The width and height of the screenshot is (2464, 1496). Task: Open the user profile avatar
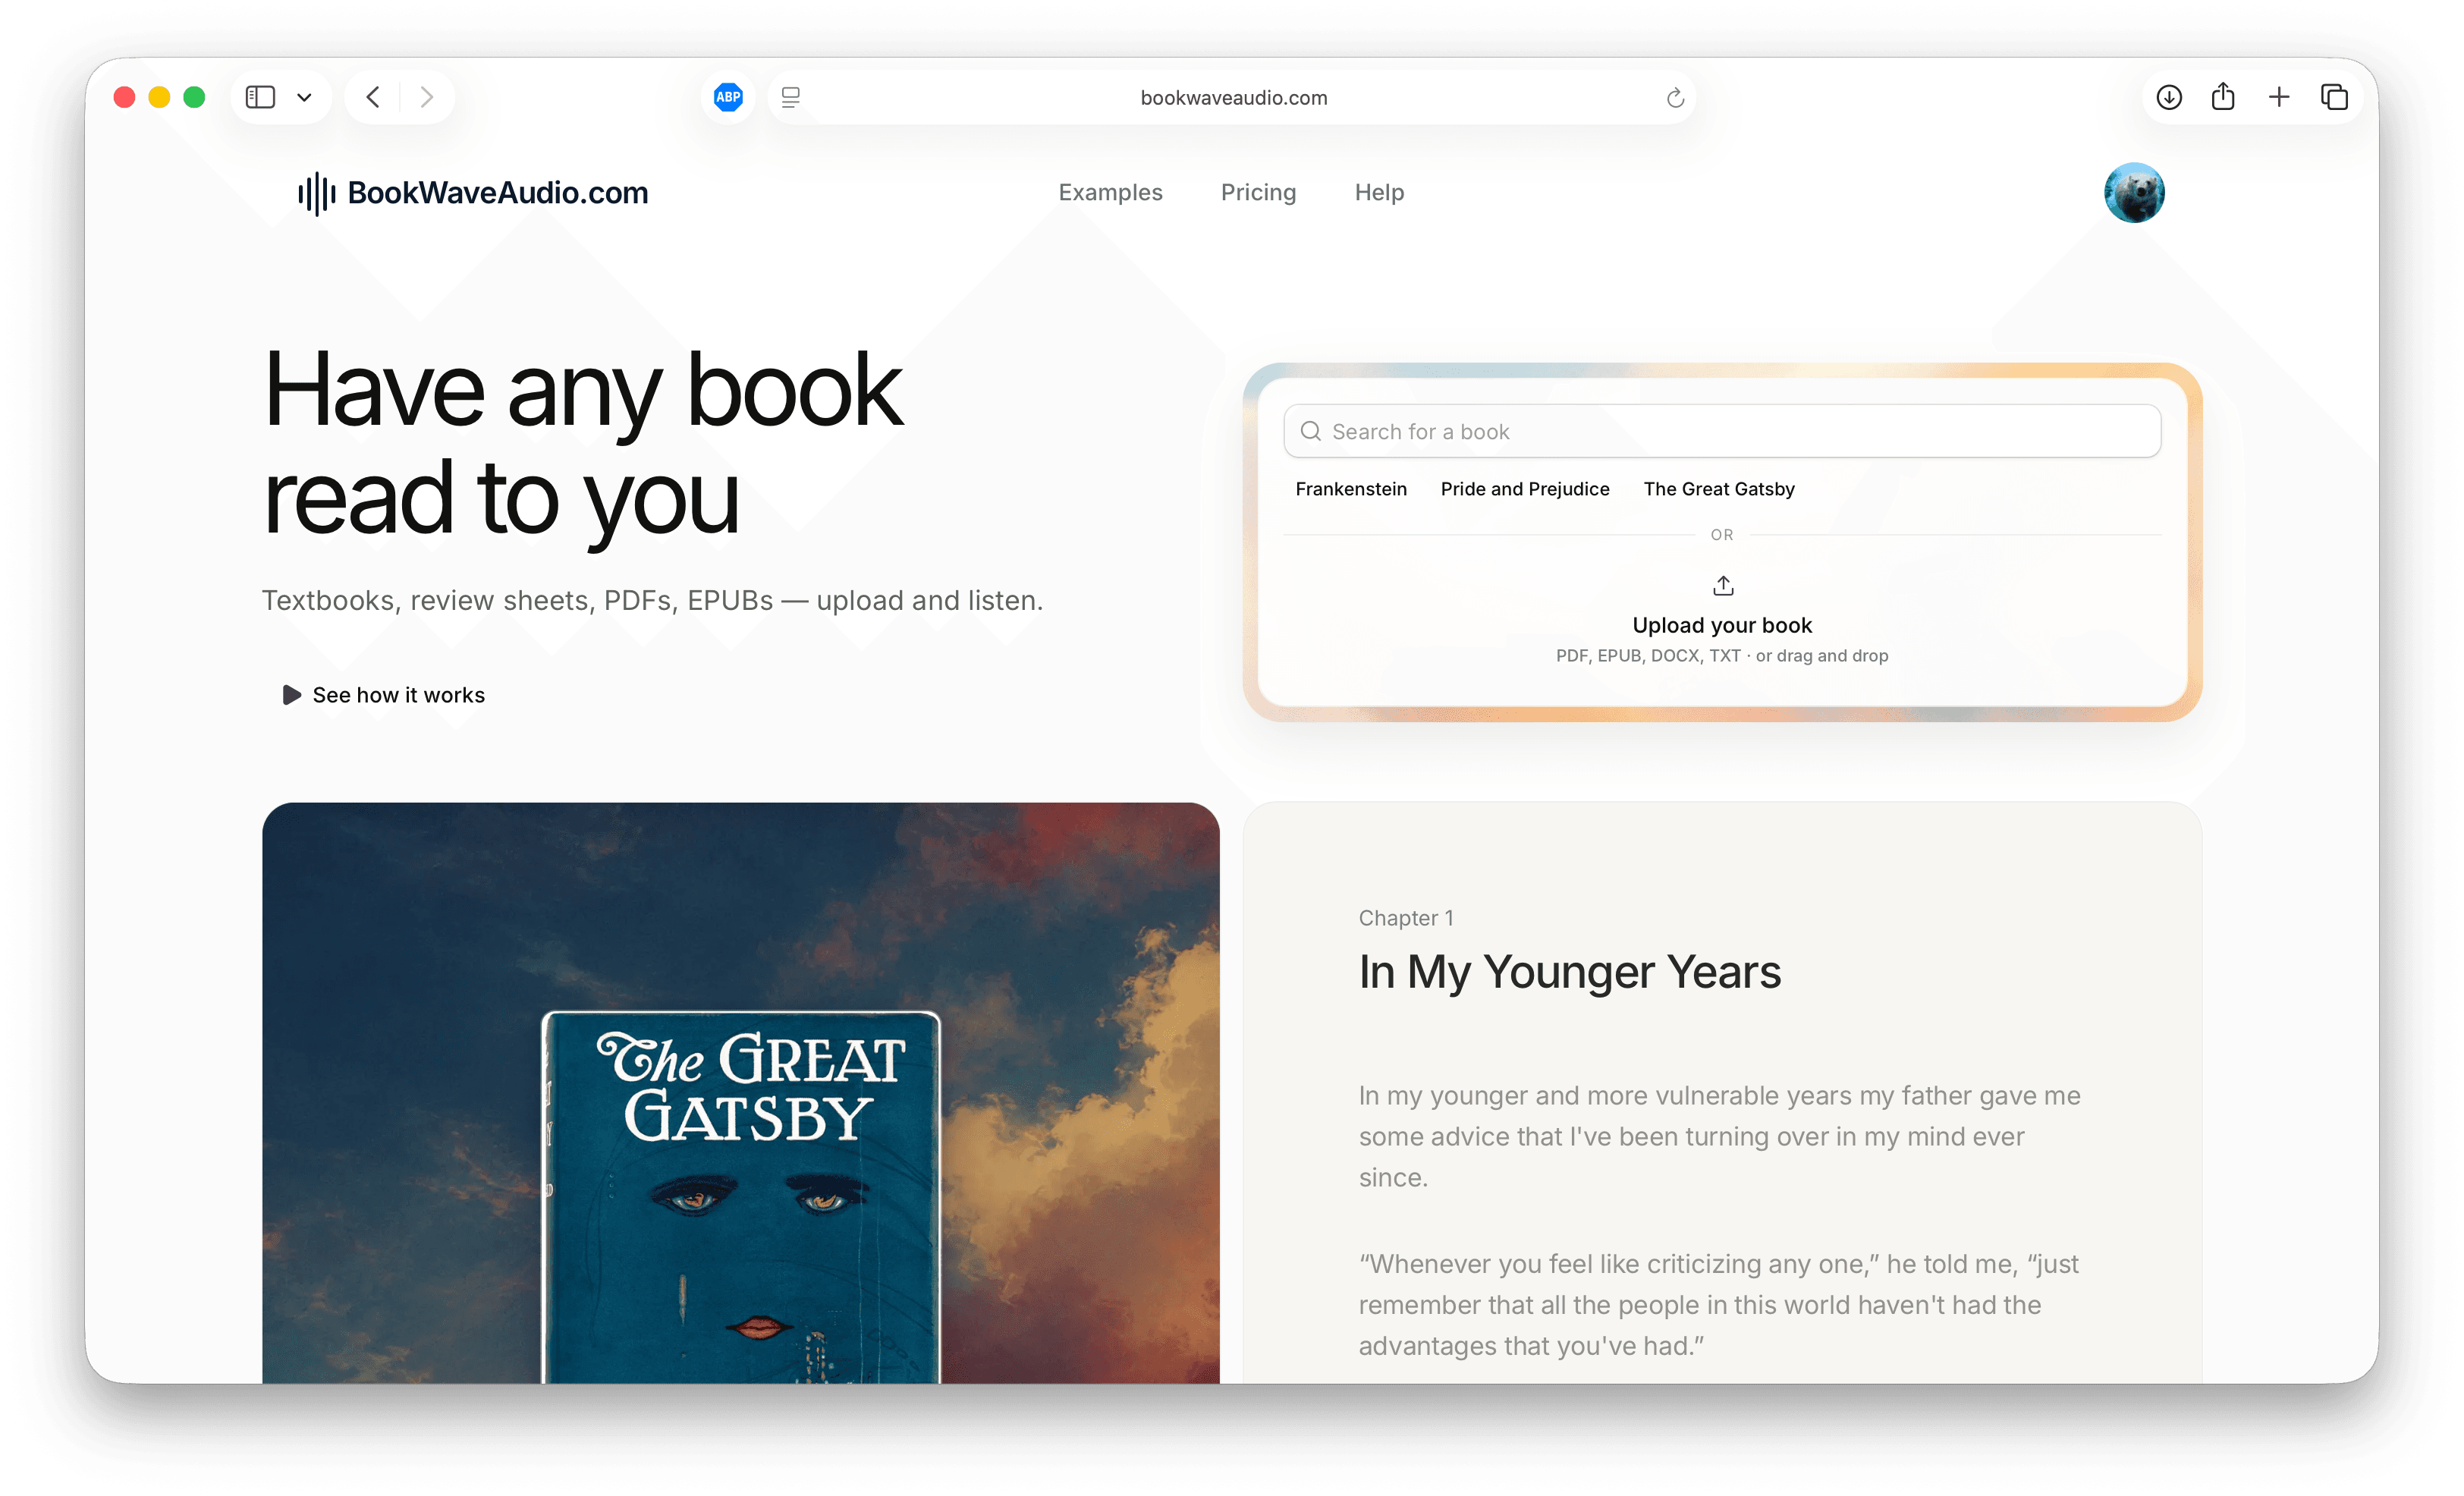click(x=2134, y=192)
